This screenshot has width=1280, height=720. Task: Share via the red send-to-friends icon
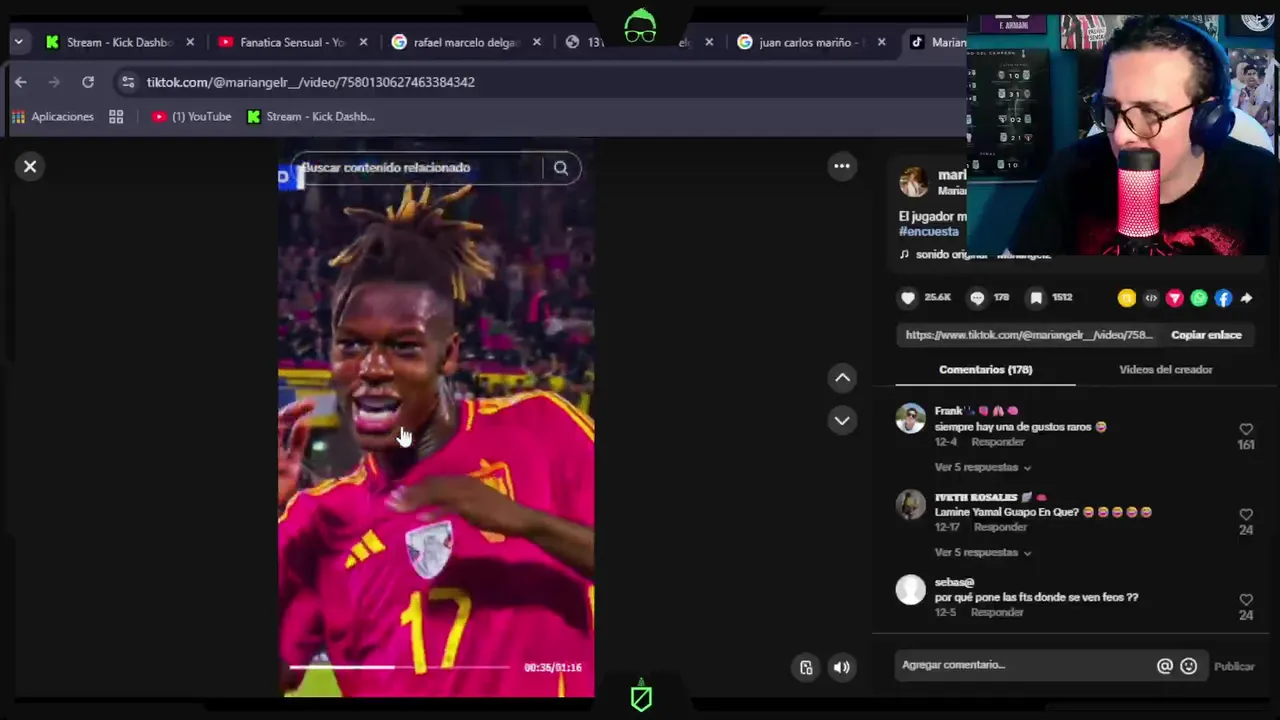click(x=1175, y=298)
